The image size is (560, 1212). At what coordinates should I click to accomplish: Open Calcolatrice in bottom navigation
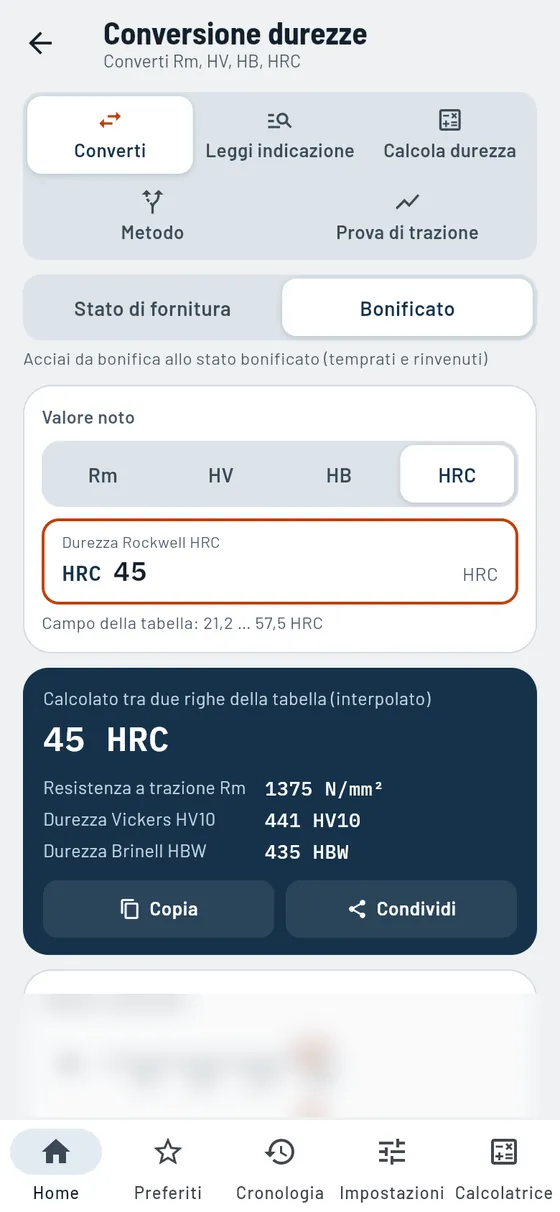point(504,1166)
